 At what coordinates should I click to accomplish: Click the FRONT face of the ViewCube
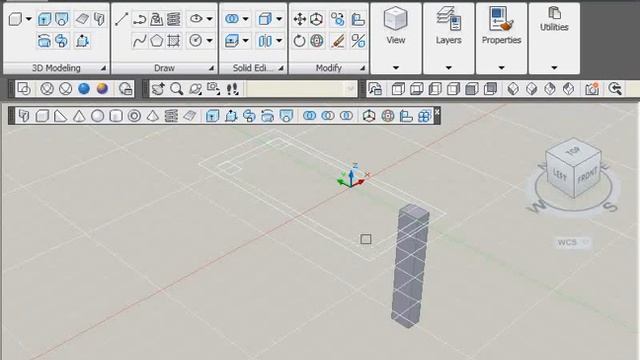click(x=587, y=176)
